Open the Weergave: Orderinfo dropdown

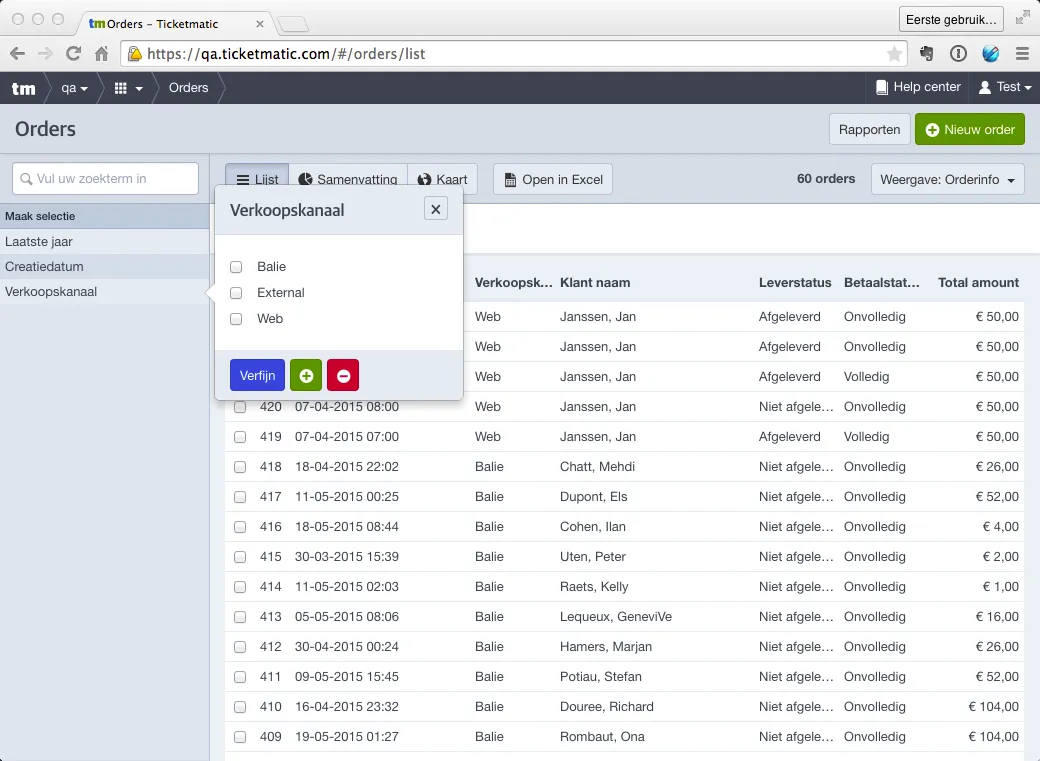(x=947, y=179)
